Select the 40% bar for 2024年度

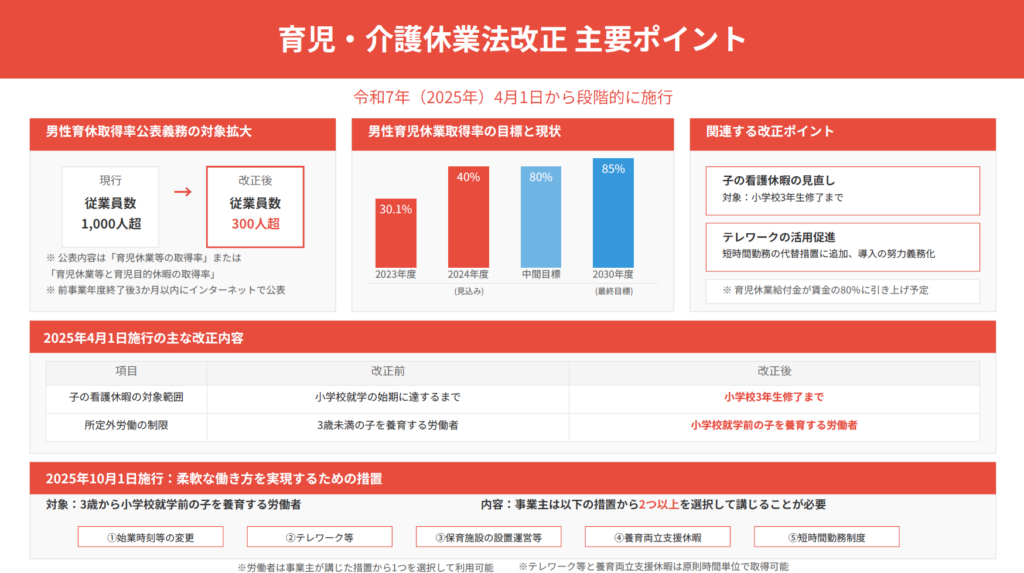(x=468, y=217)
